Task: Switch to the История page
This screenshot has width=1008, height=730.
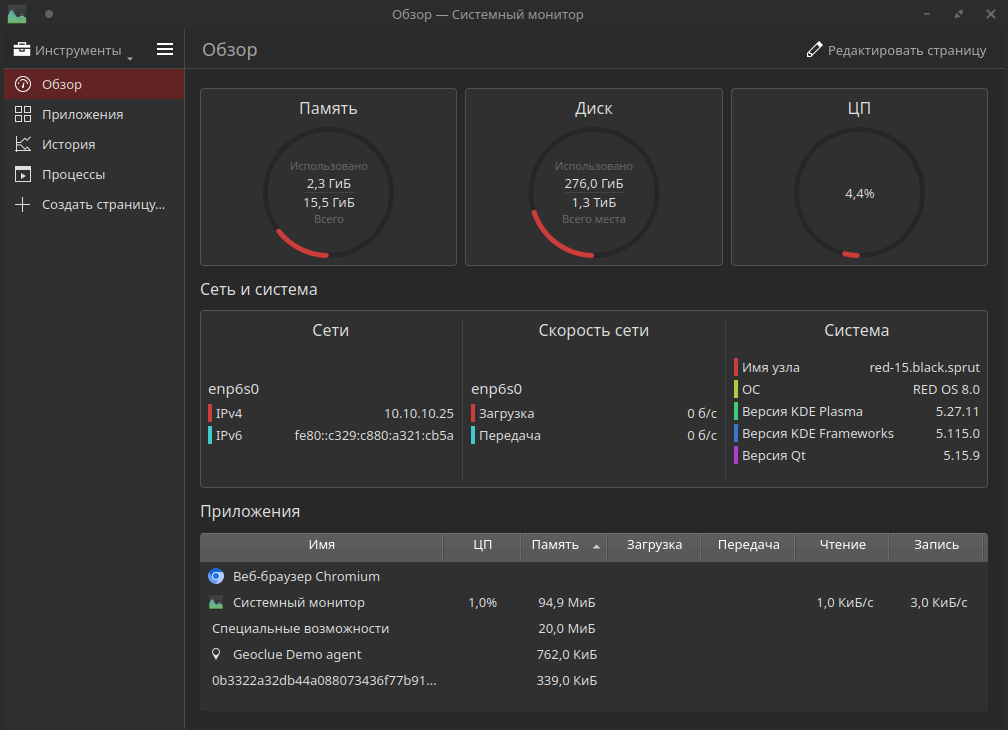Action: coord(69,145)
